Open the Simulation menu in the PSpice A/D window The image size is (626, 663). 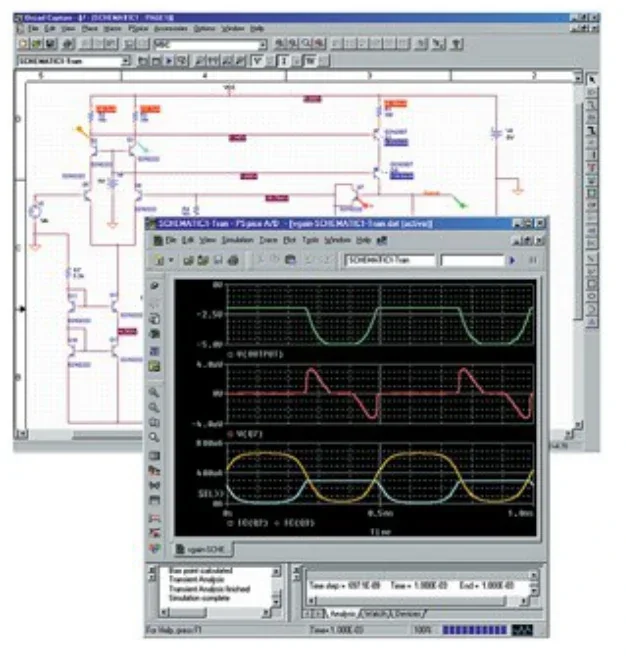pyautogui.click(x=237, y=240)
